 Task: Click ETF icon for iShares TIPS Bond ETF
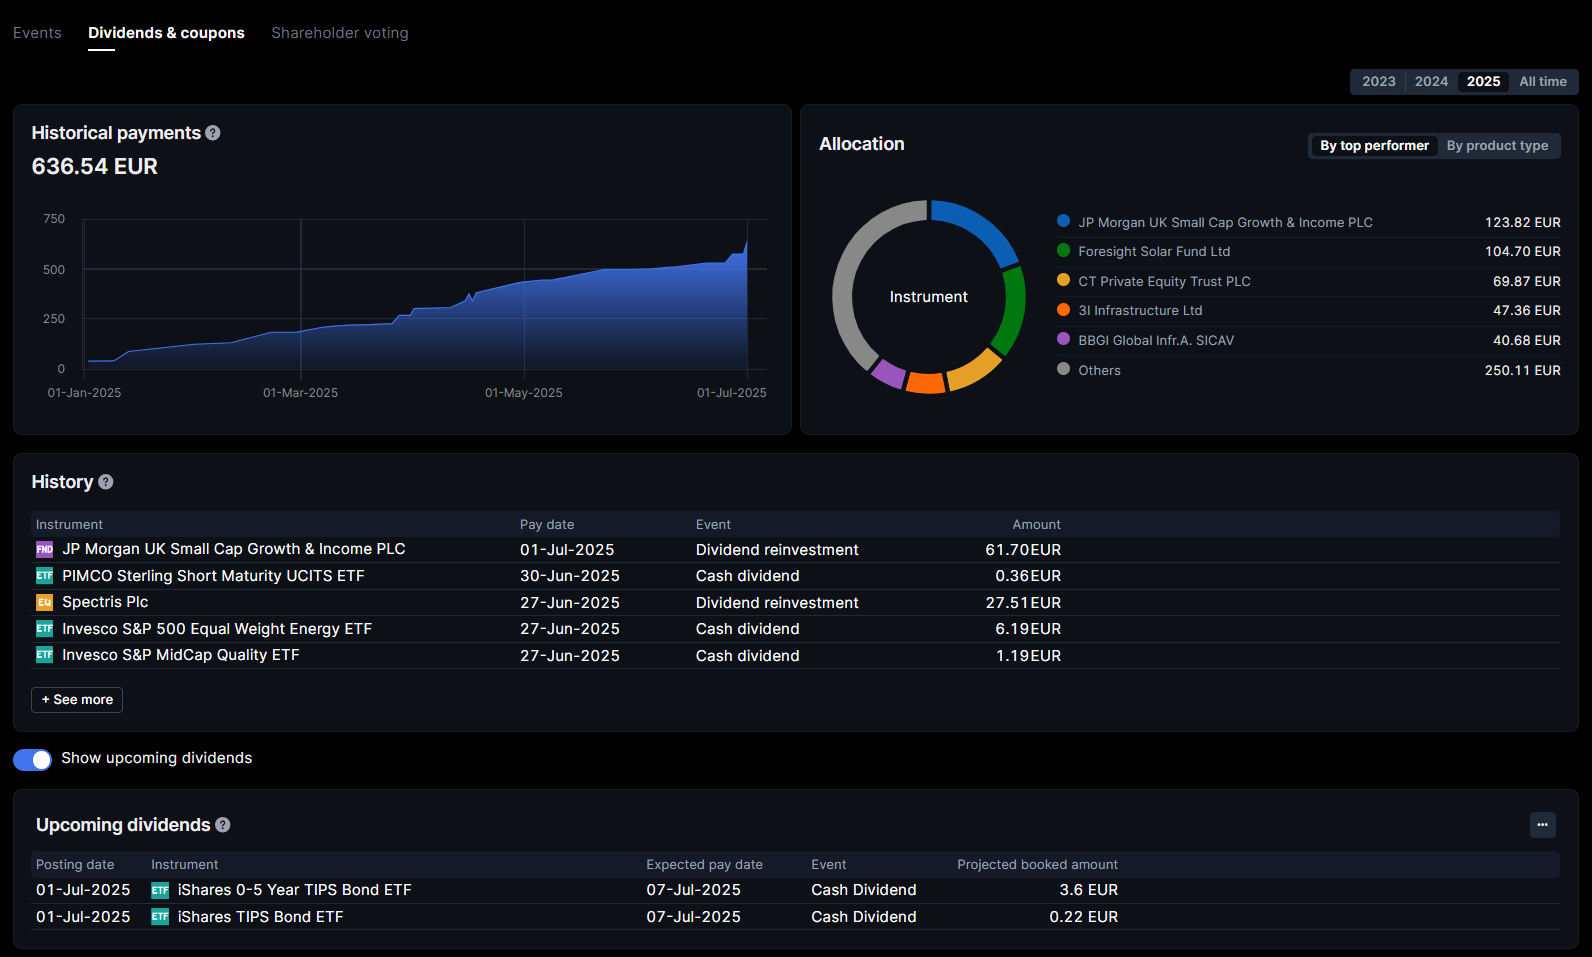click(160, 917)
